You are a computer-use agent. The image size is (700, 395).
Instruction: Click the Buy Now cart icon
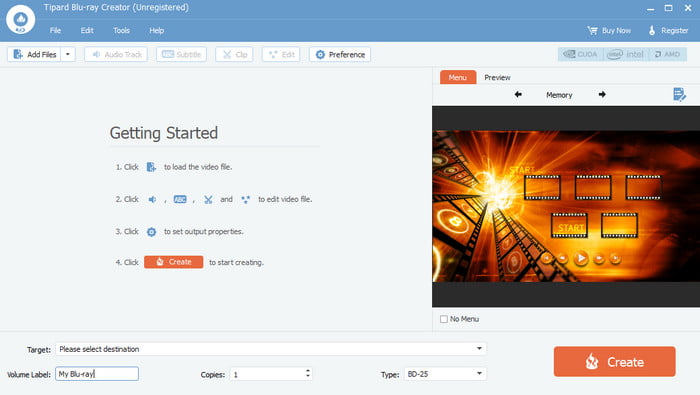(592, 30)
